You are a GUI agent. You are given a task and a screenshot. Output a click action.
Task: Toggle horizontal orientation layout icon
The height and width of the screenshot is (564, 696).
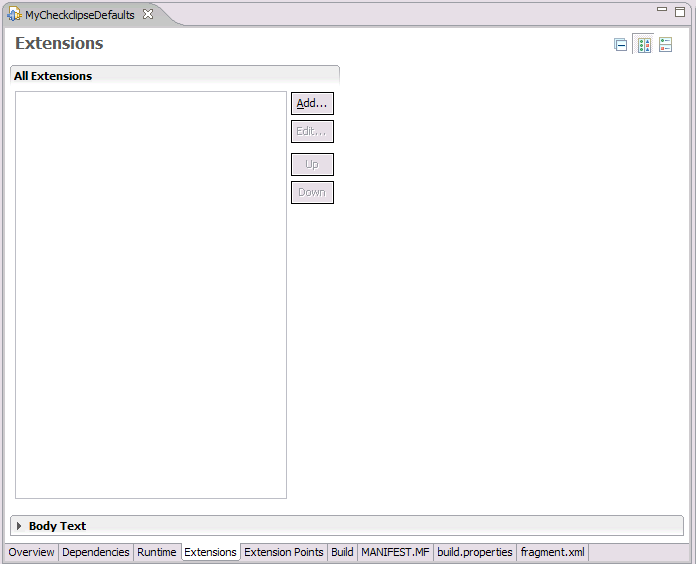(644, 45)
